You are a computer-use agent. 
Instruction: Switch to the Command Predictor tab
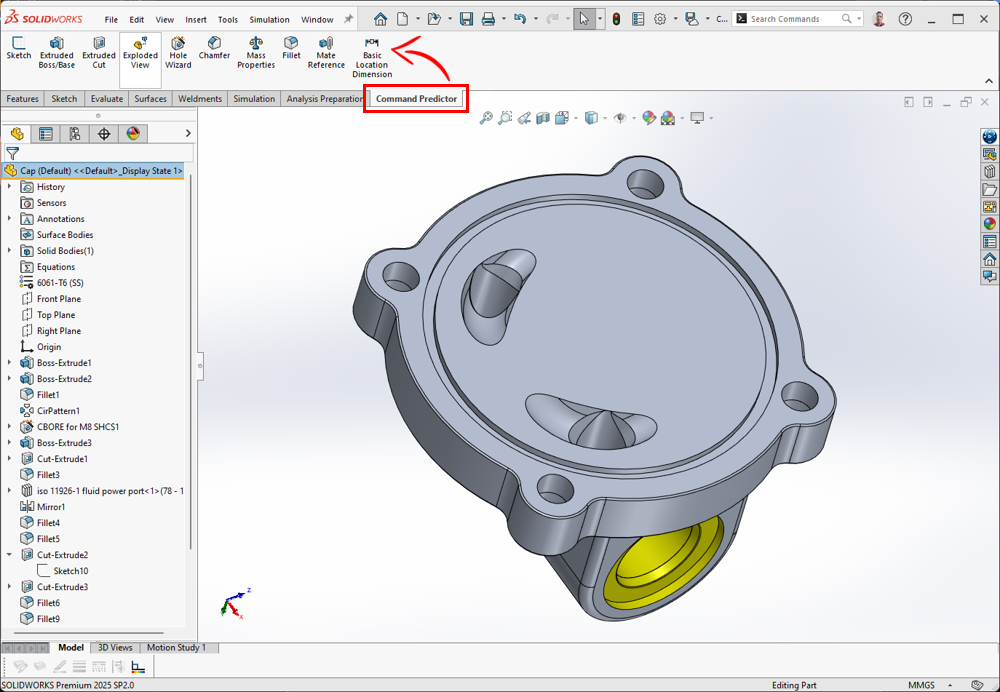click(x=416, y=99)
